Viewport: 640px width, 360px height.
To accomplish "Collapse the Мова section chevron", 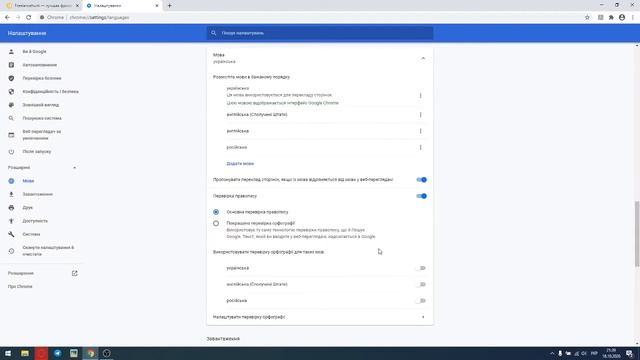I will [x=423, y=58].
